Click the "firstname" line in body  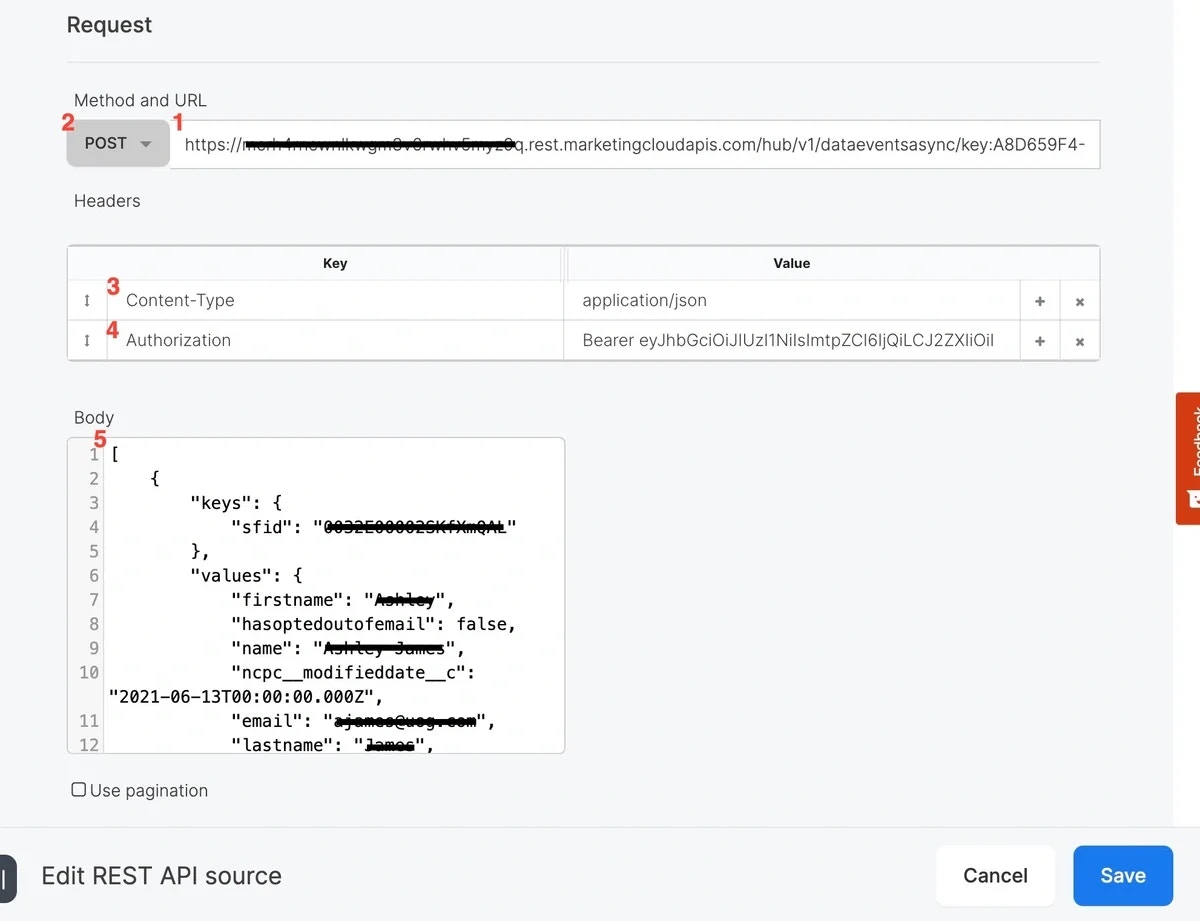343,600
